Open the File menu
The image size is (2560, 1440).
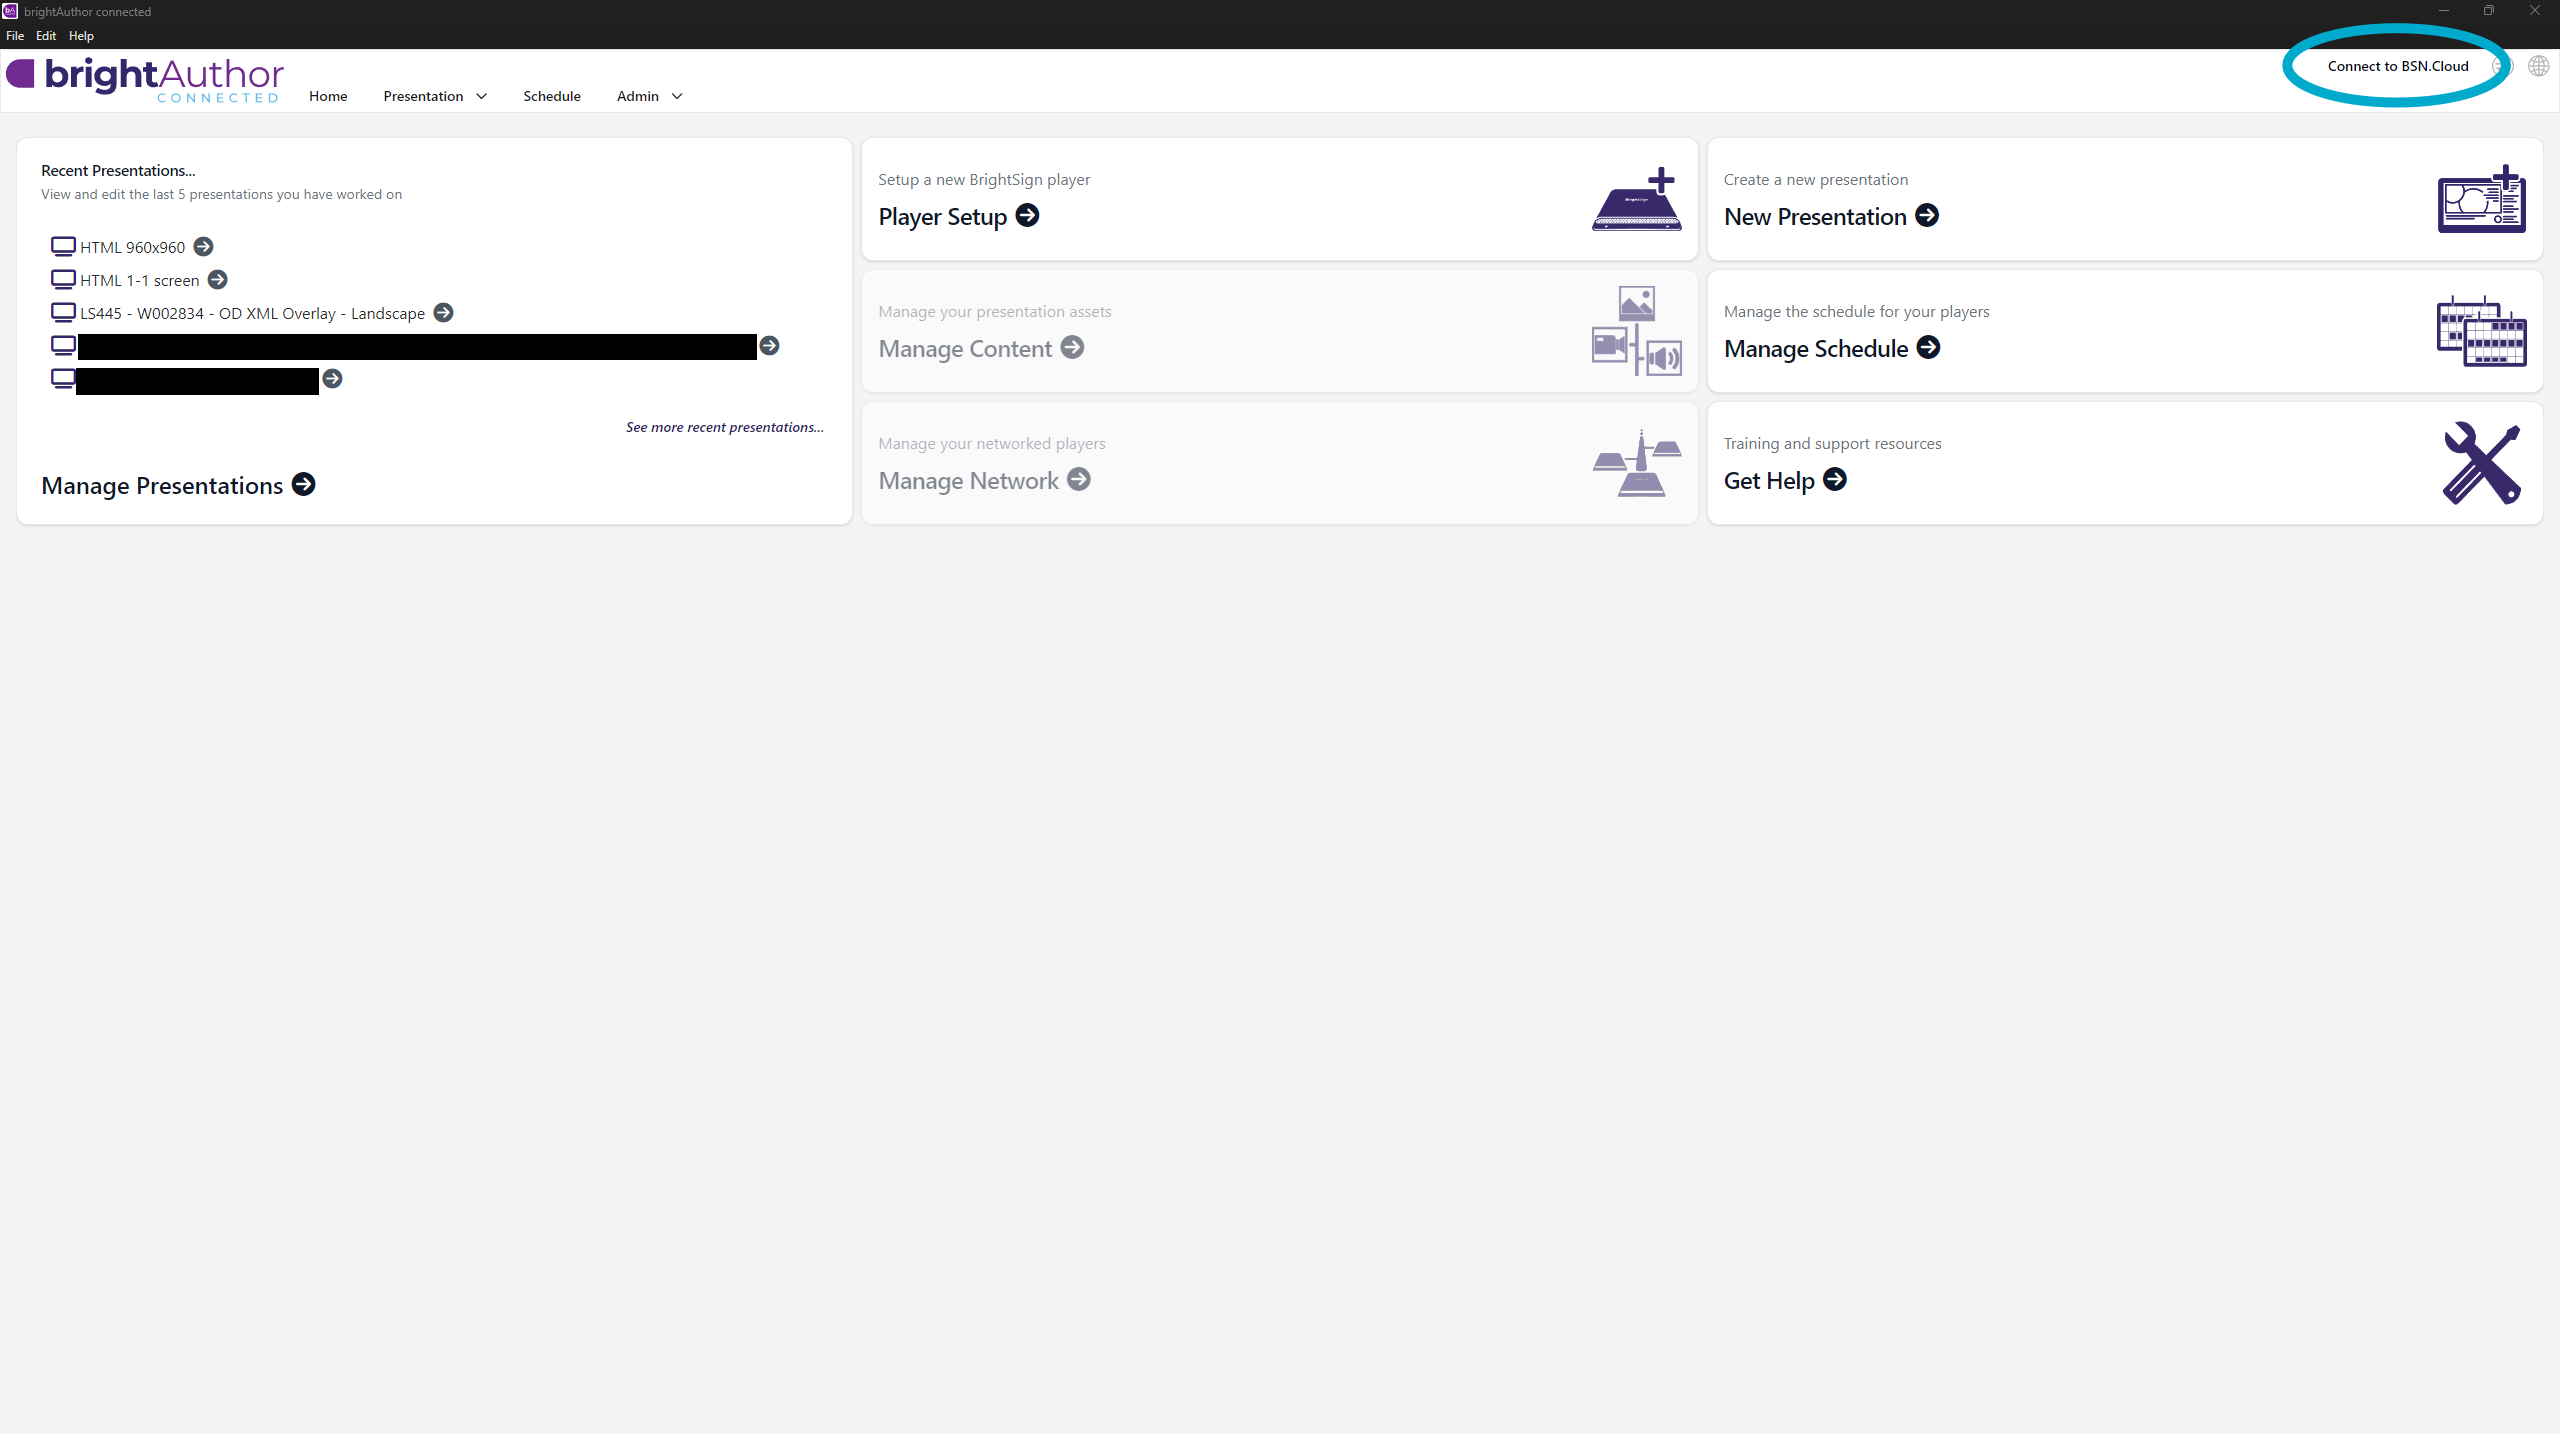click(15, 36)
